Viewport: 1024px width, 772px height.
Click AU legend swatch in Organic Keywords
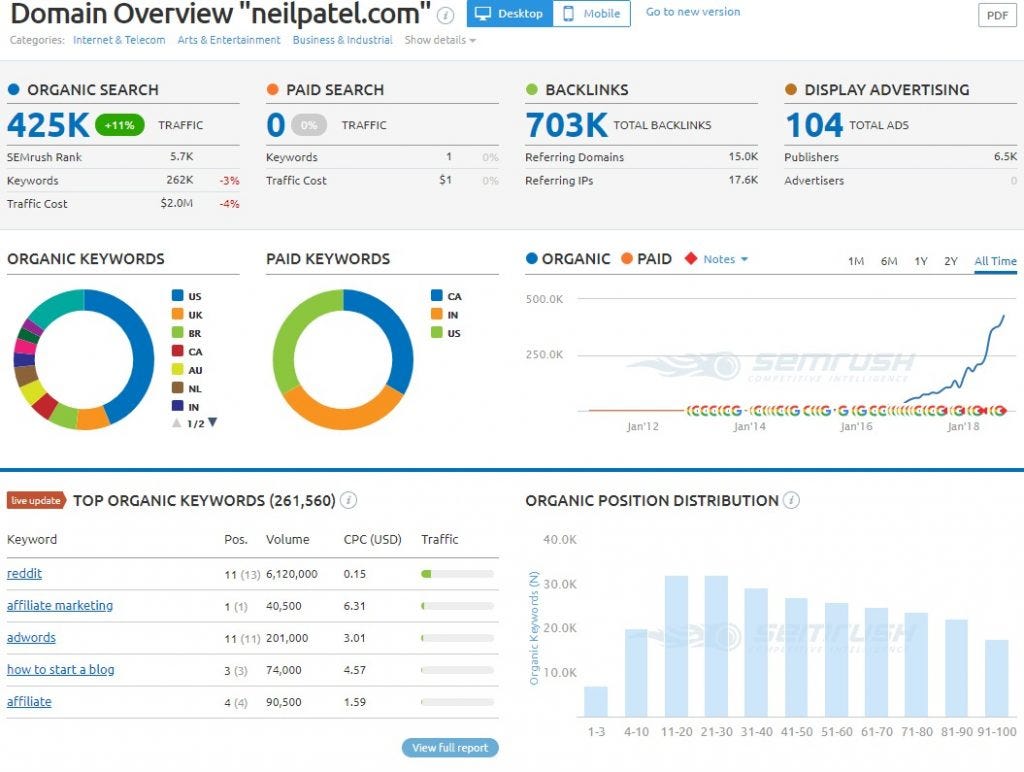pyautogui.click(x=178, y=369)
